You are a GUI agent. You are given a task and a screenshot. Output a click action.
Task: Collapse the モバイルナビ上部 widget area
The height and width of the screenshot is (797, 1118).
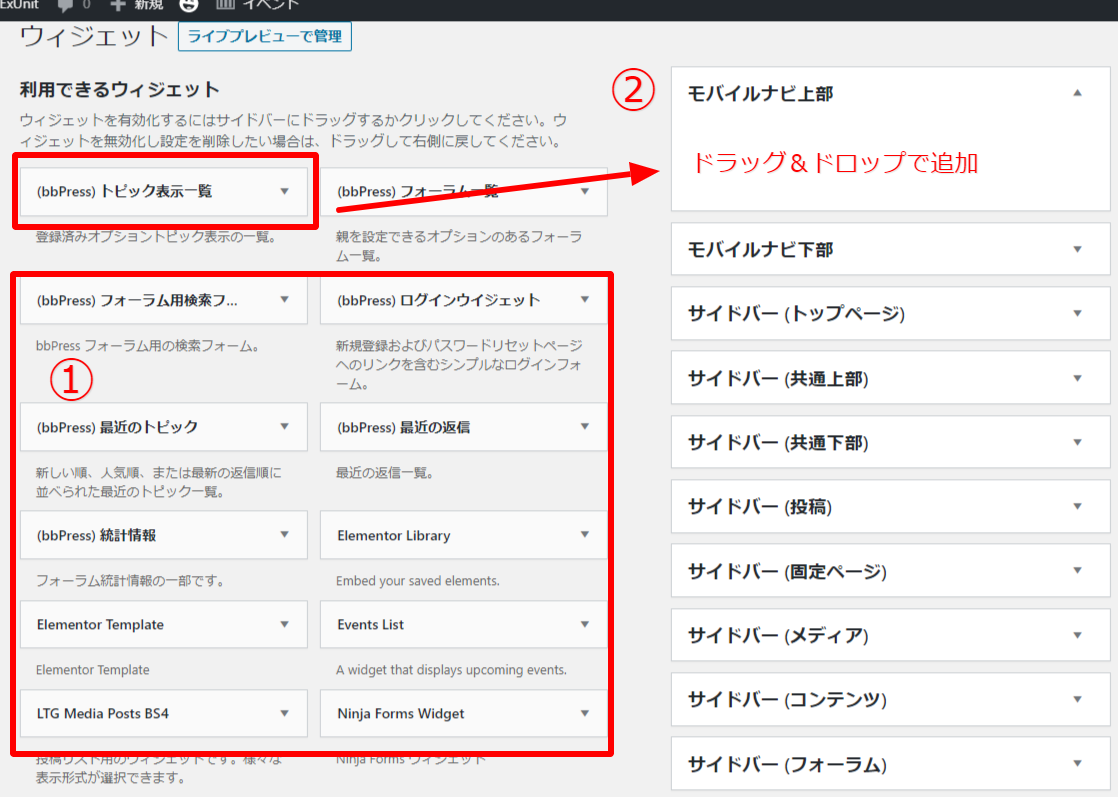[x=1077, y=93]
